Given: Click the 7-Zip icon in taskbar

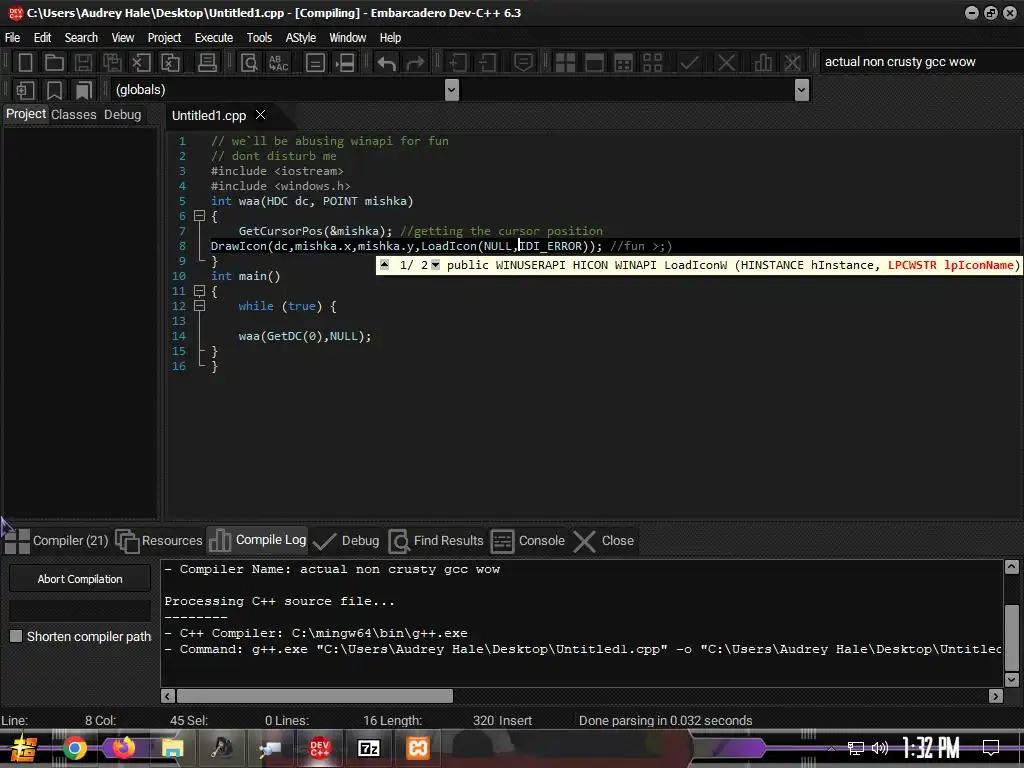Looking at the screenshot, I should 368,748.
